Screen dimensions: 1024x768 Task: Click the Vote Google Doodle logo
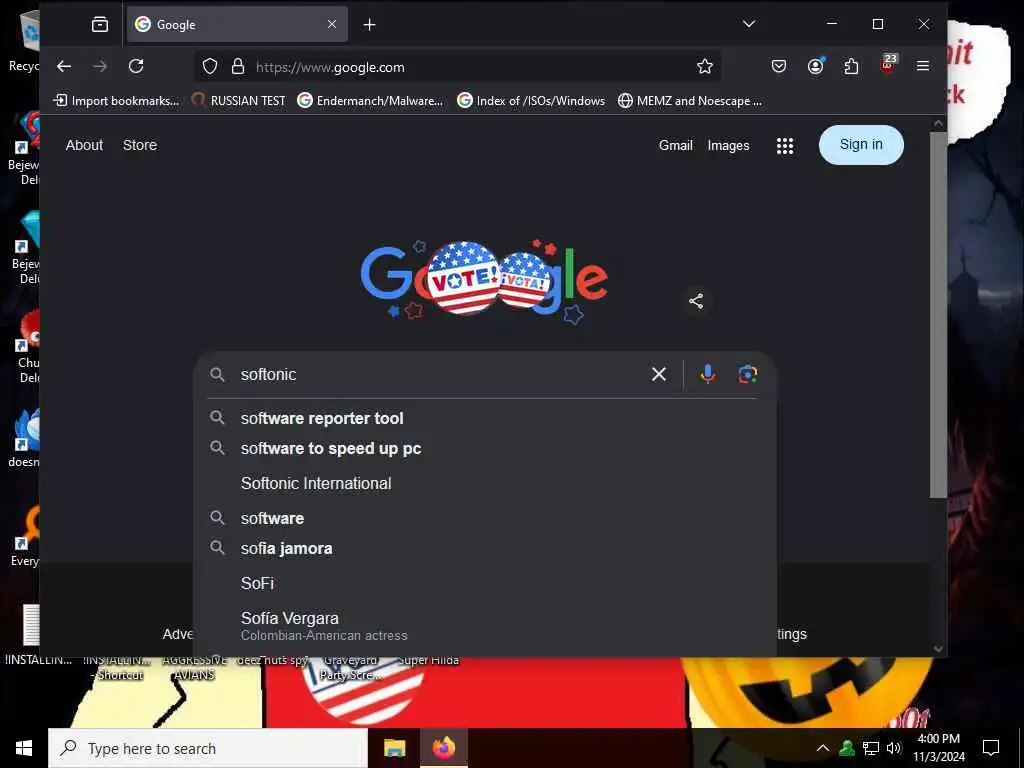click(485, 281)
